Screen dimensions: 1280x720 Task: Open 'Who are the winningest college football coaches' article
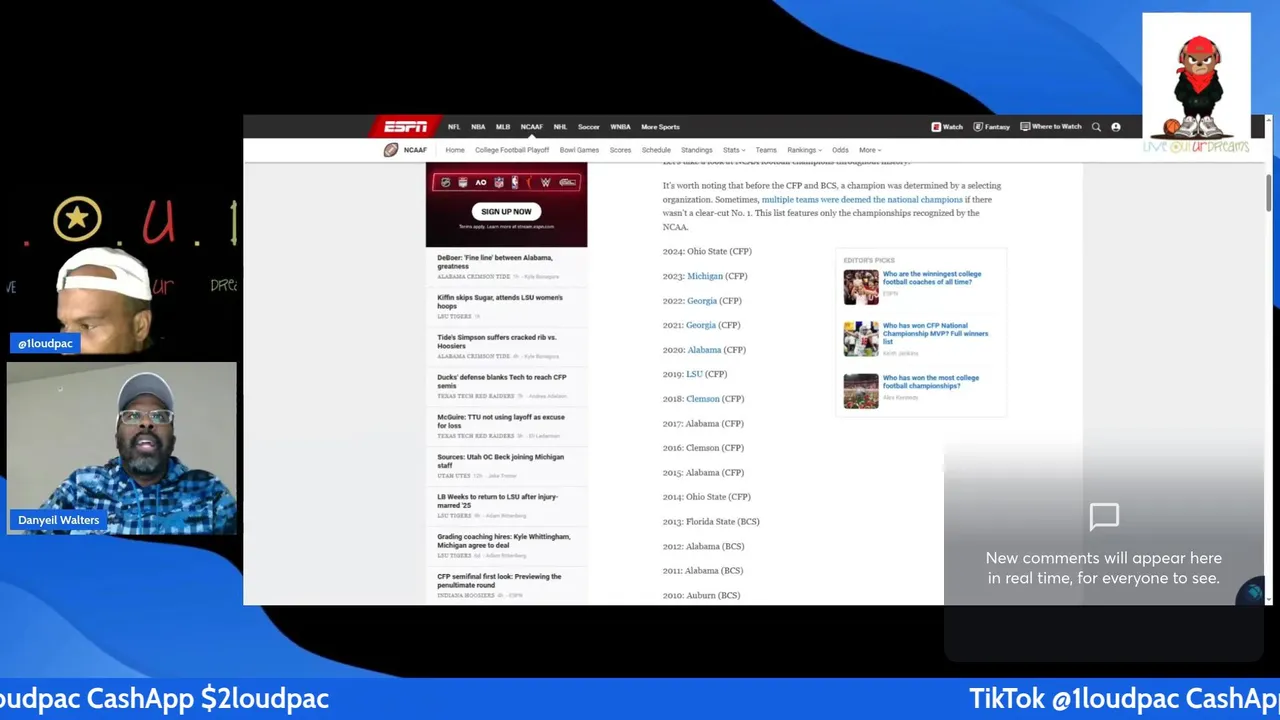pyautogui.click(x=932, y=278)
